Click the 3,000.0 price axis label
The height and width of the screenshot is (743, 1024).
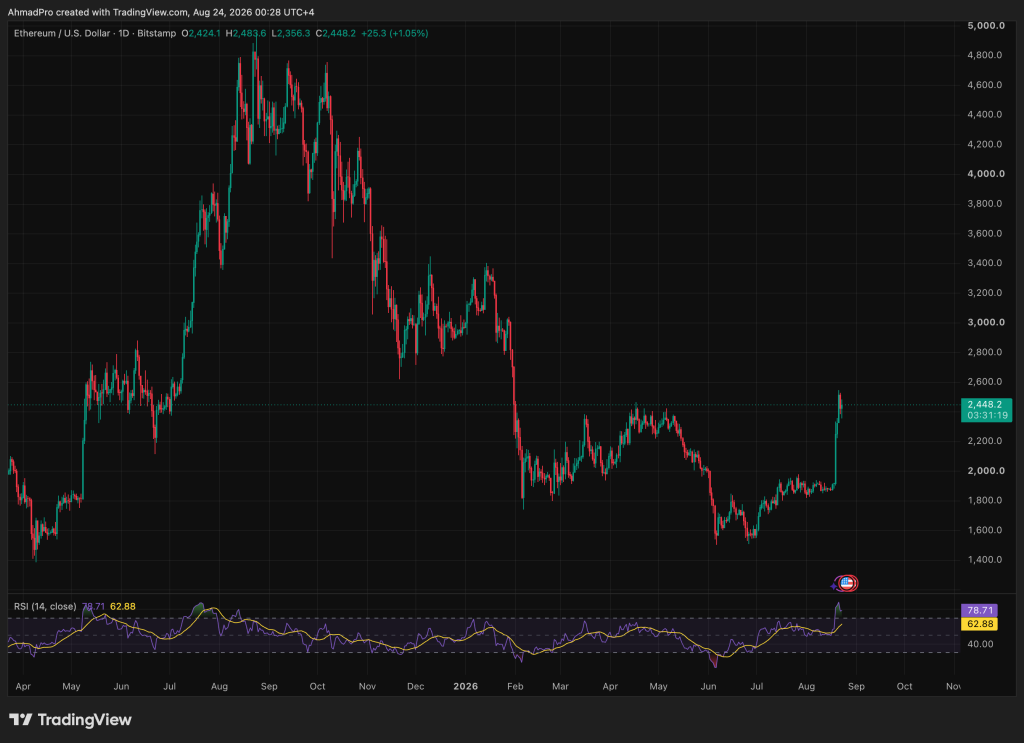pos(985,322)
